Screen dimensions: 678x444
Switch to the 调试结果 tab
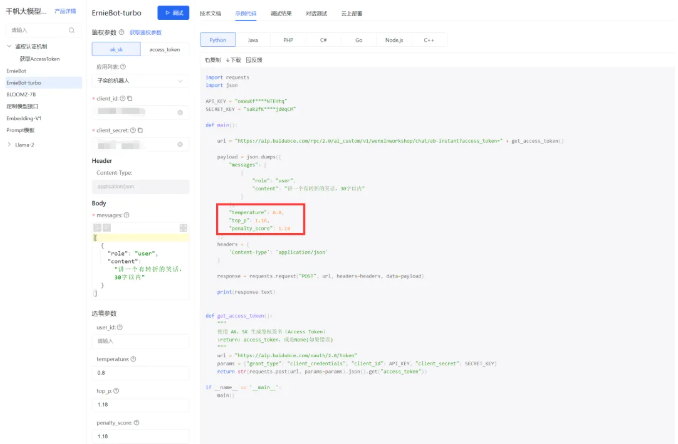[281, 13]
